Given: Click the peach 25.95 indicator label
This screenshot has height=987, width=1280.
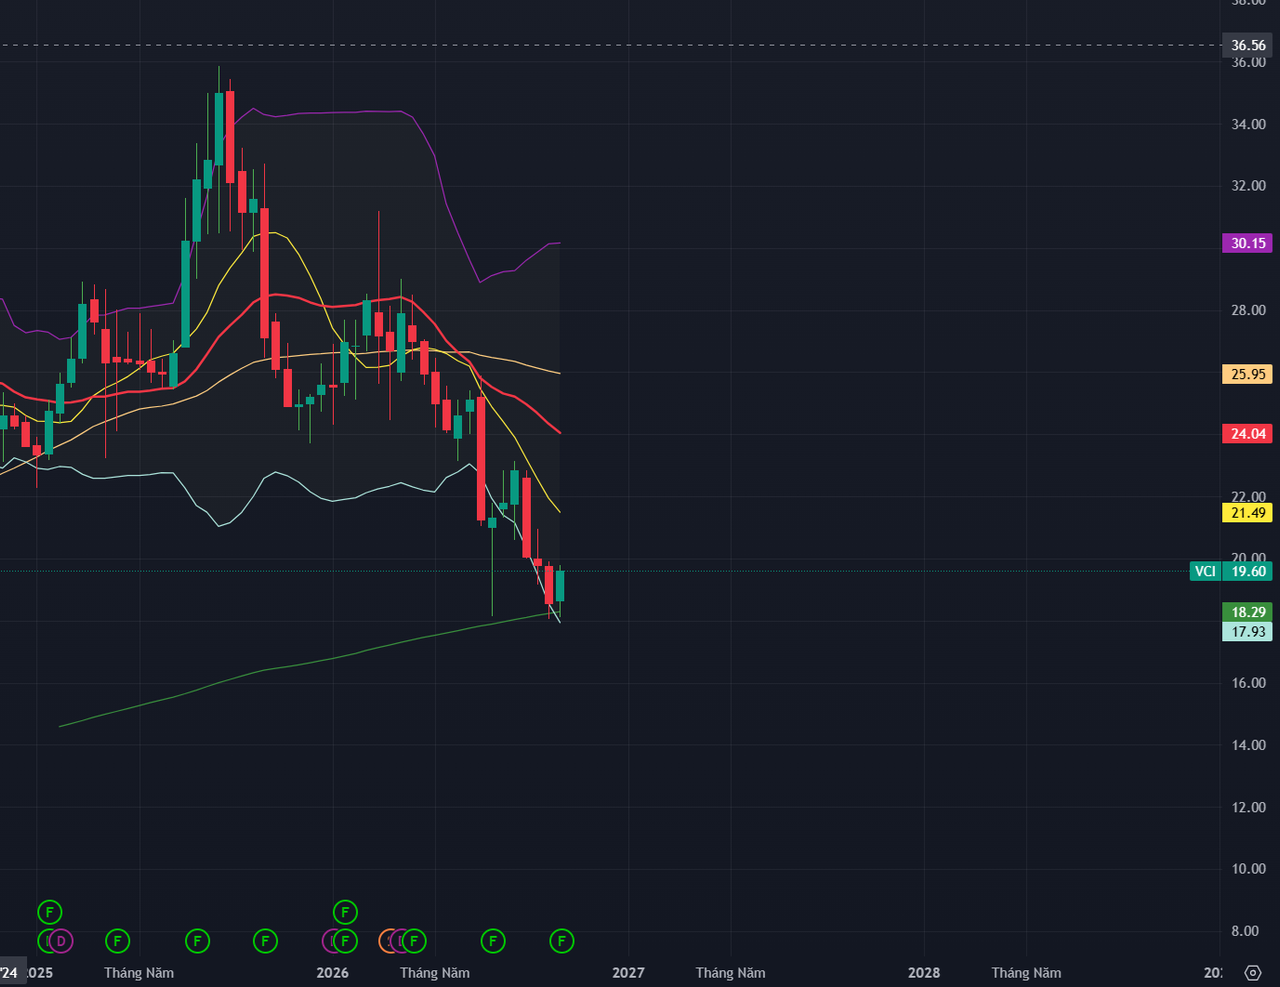Looking at the screenshot, I should 1247,374.
